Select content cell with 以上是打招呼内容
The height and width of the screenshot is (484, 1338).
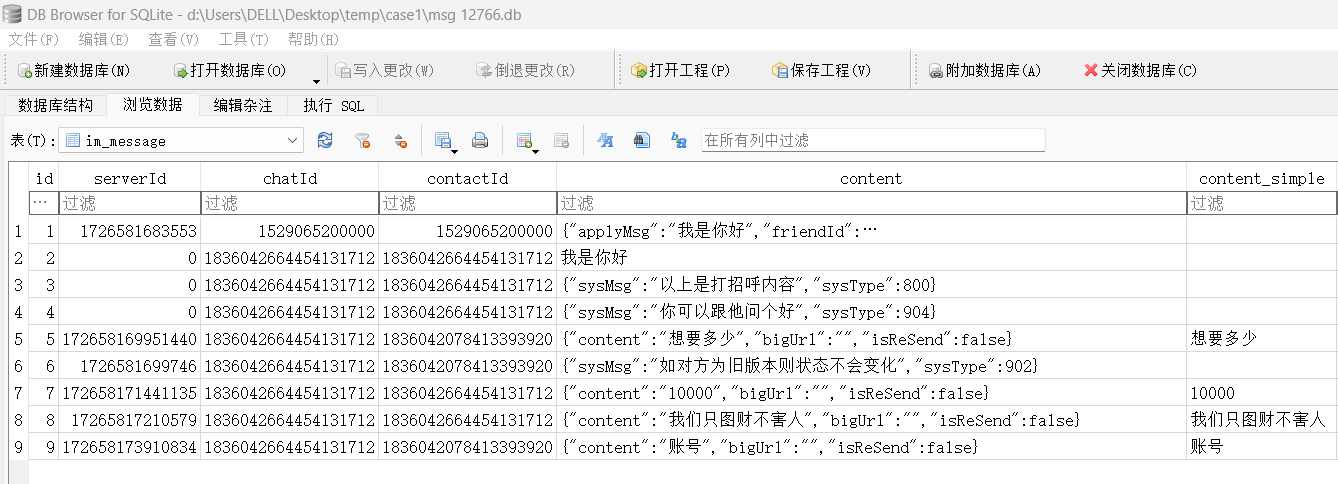click(x=872, y=285)
